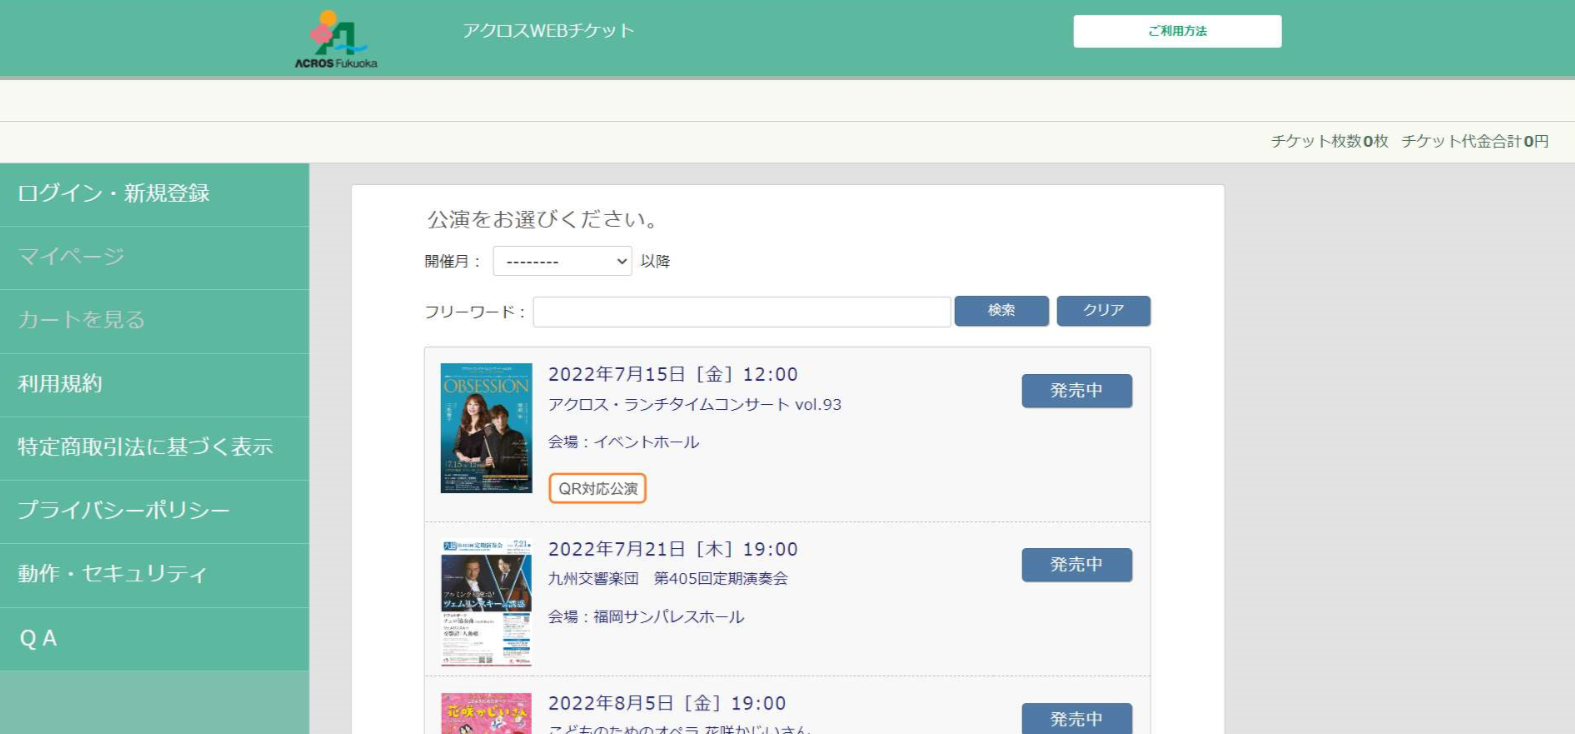Open Q A sidebar item
Image resolution: width=1575 pixels, height=734 pixels.
click(x=154, y=639)
